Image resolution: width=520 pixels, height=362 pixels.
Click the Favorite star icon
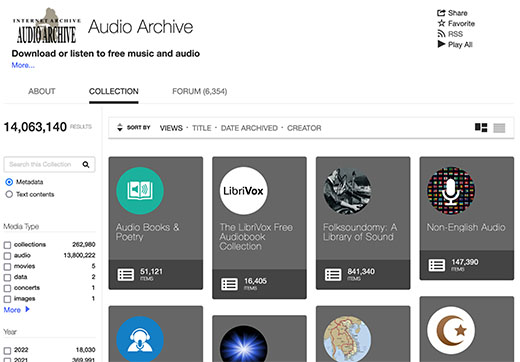(441, 23)
